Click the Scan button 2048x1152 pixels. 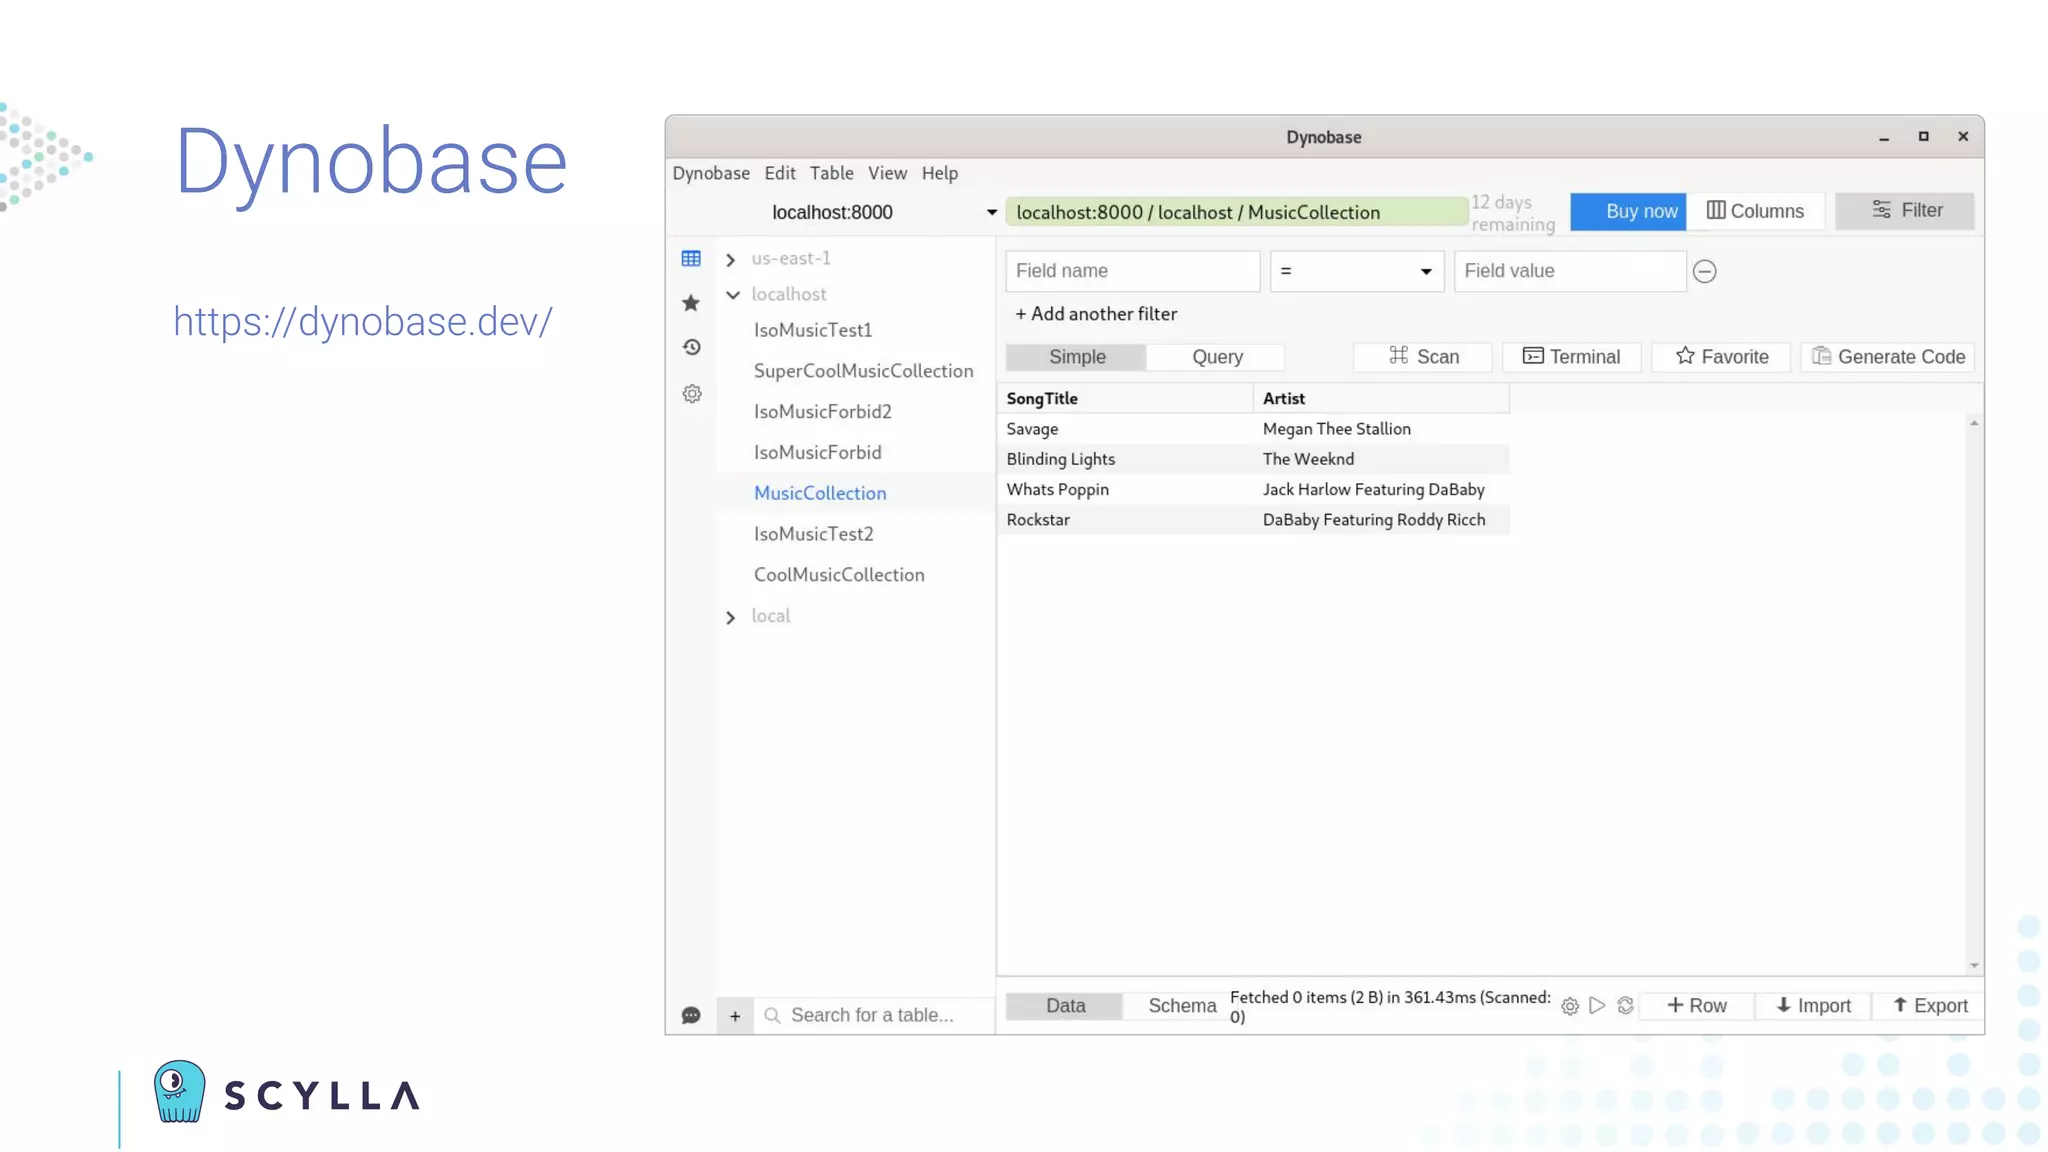point(1423,357)
